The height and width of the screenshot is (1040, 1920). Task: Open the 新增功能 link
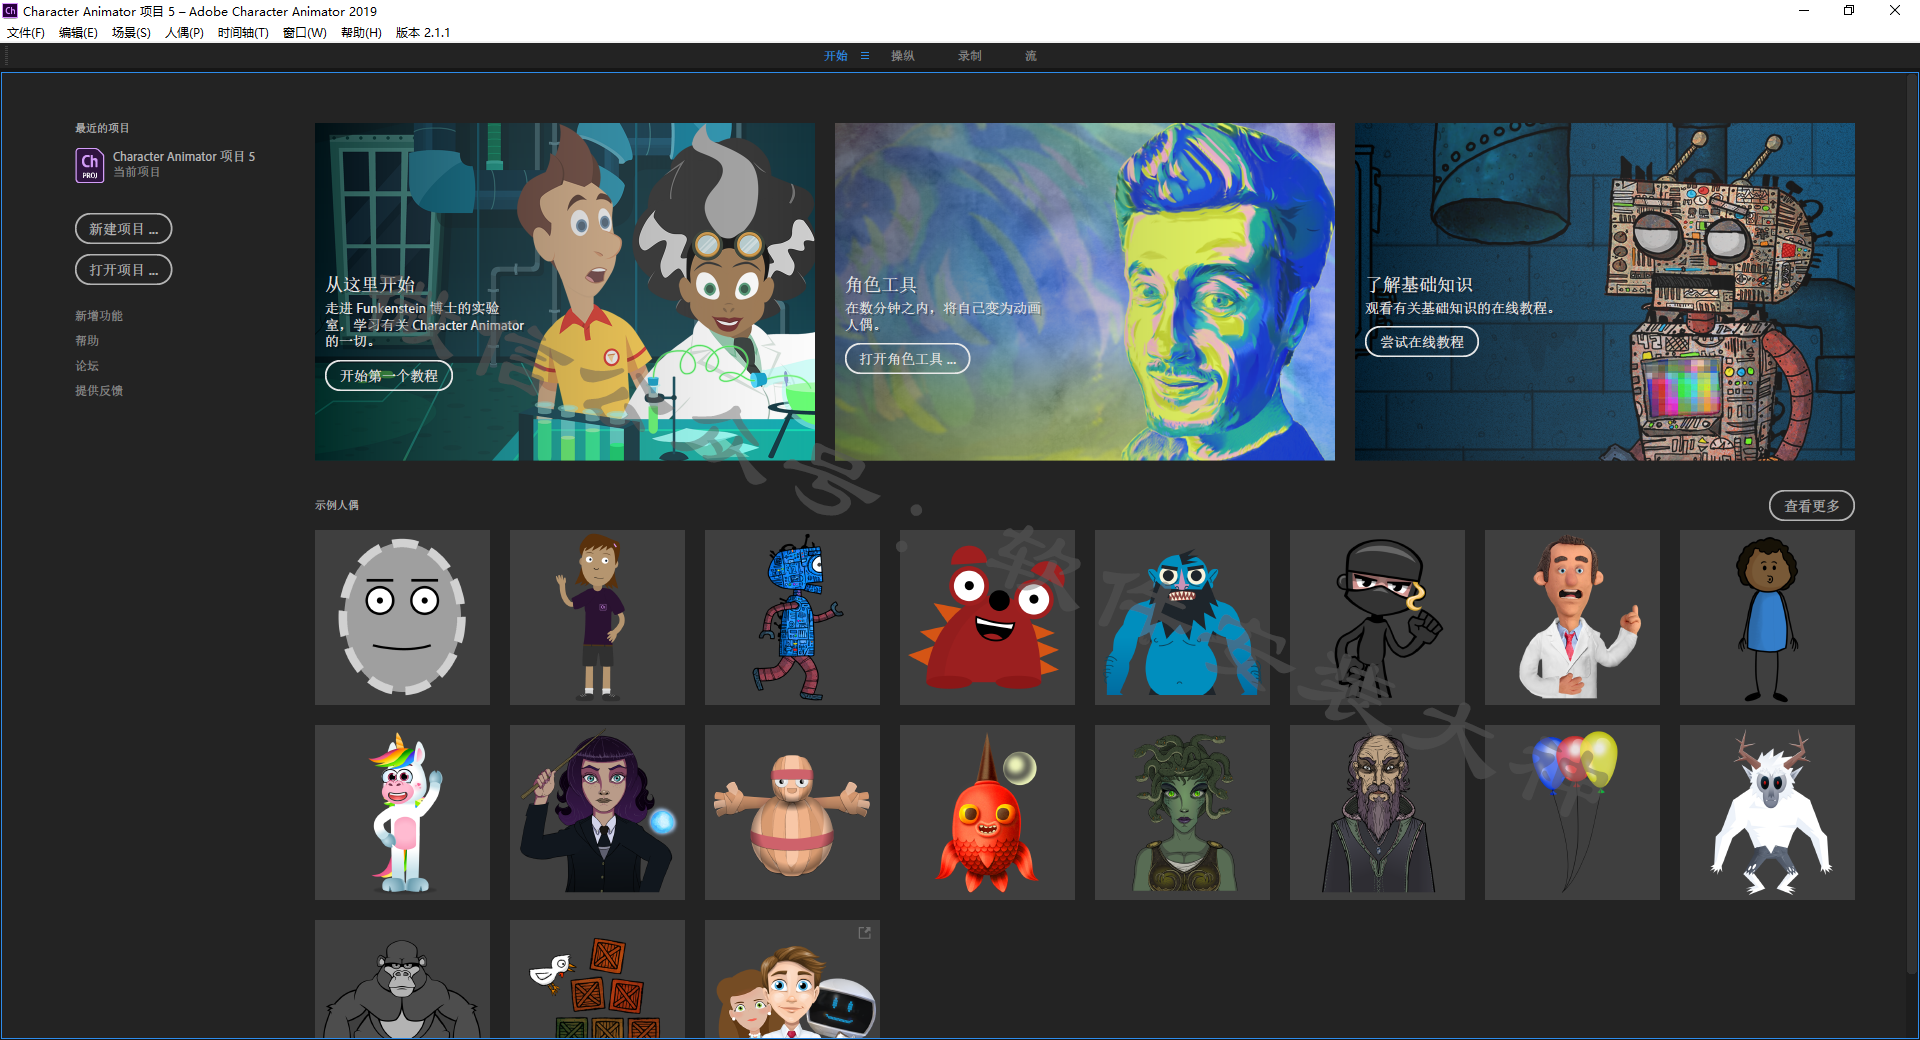pyautogui.click(x=99, y=316)
